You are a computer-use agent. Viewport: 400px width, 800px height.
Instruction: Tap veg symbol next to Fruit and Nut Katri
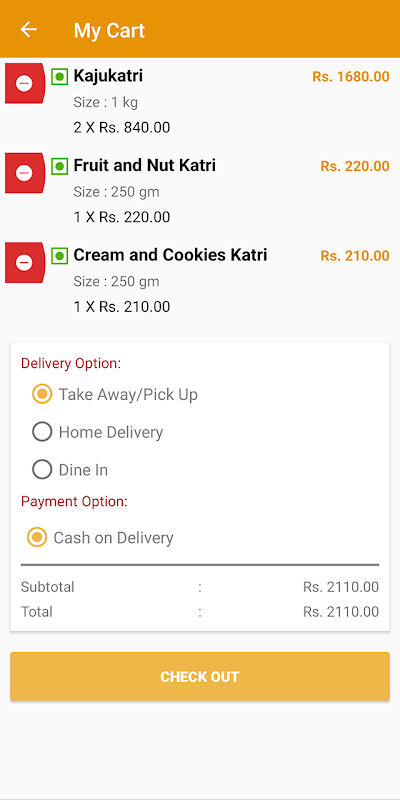pos(60,166)
